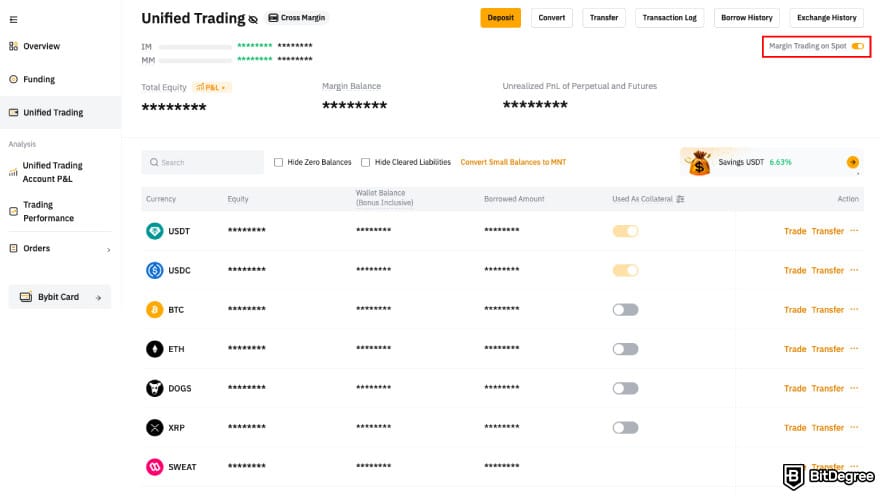Click the Trading Performance sidebar icon
Viewport: 880px width, 496px height.
click(13, 212)
